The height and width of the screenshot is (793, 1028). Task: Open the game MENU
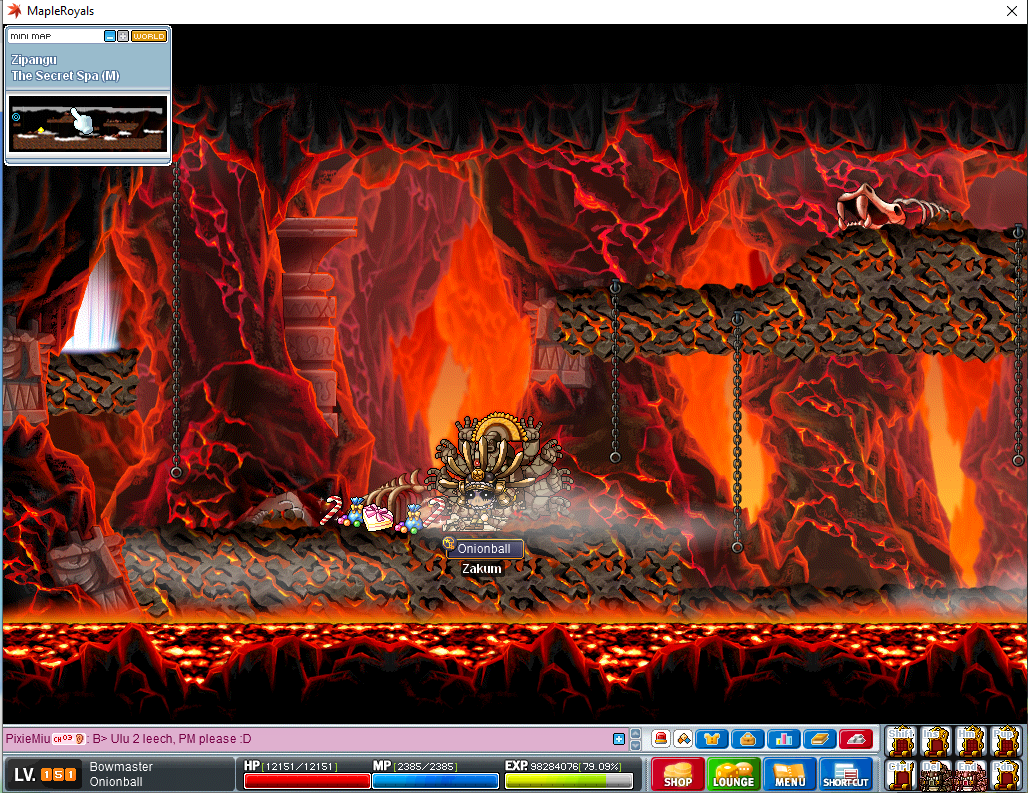click(790, 774)
